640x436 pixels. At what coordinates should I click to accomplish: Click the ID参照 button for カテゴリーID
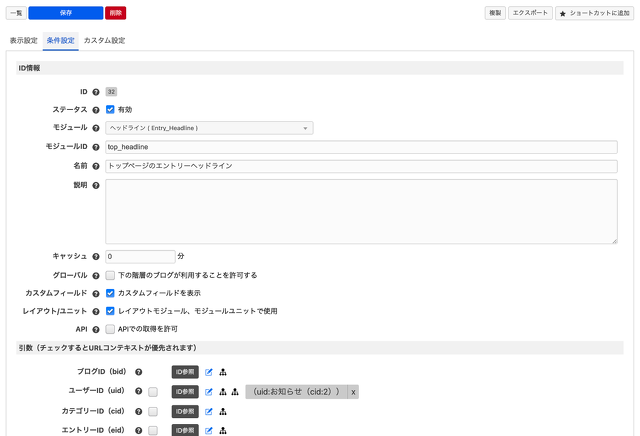pos(185,411)
